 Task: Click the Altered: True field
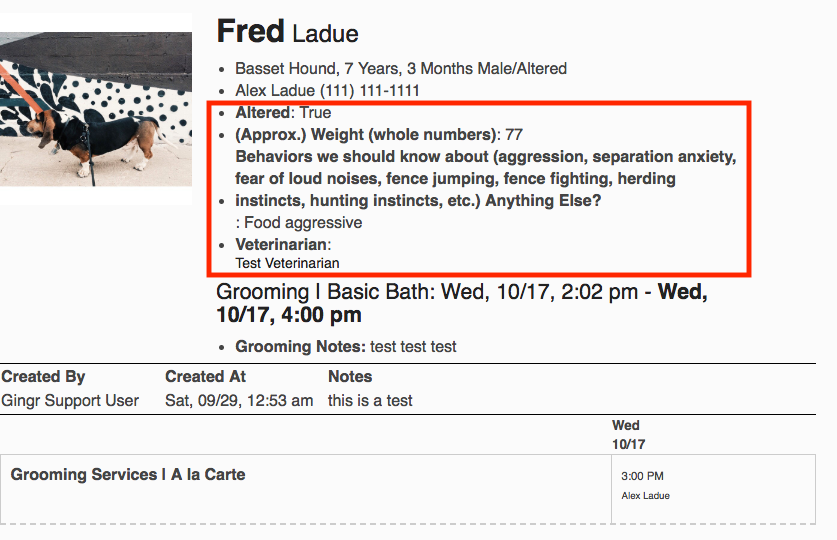[x=283, y=113]
